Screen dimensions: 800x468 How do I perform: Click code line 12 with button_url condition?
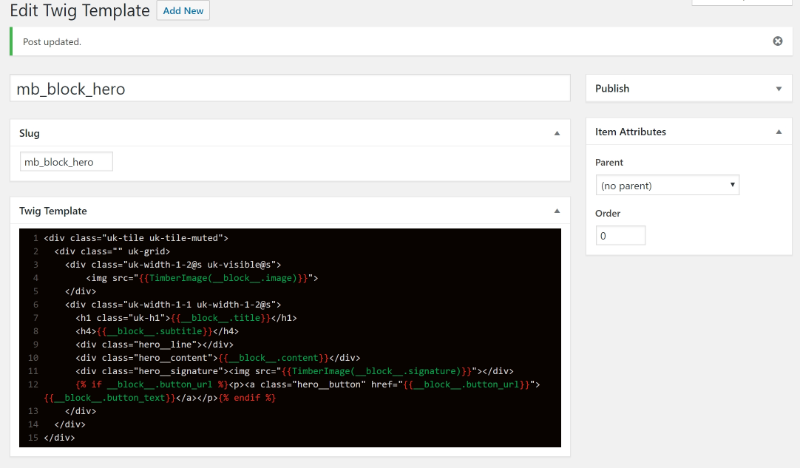[x=308, y=384]
